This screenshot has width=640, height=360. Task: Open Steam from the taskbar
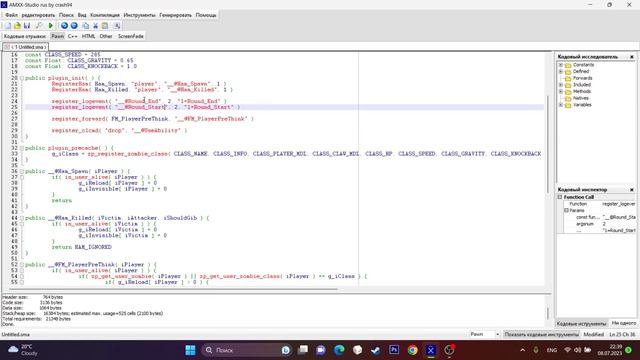click(376, 350)
